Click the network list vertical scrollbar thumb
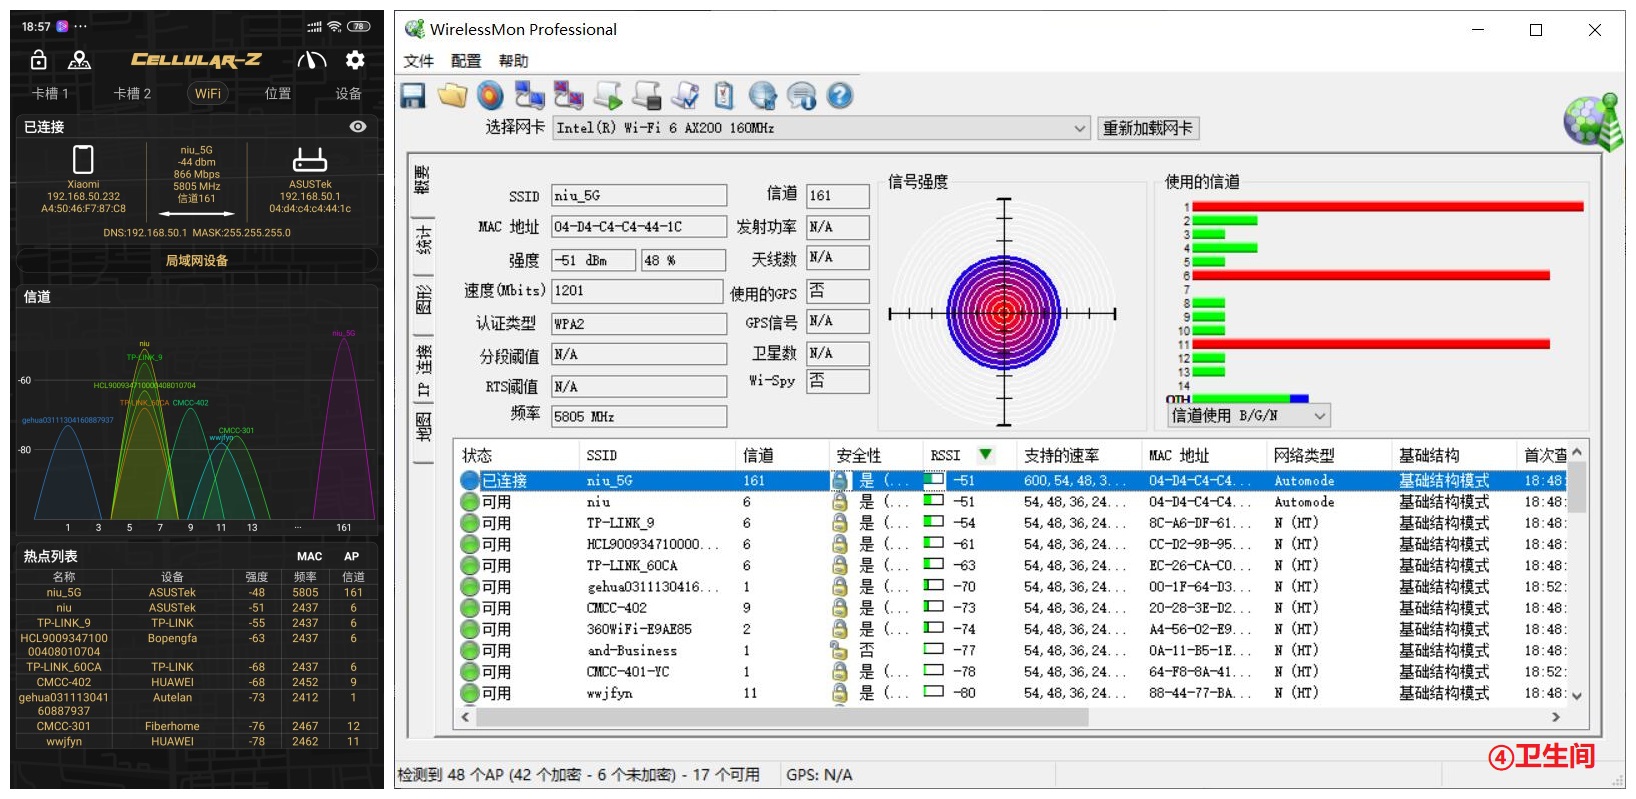 (x=1577, y=487)
